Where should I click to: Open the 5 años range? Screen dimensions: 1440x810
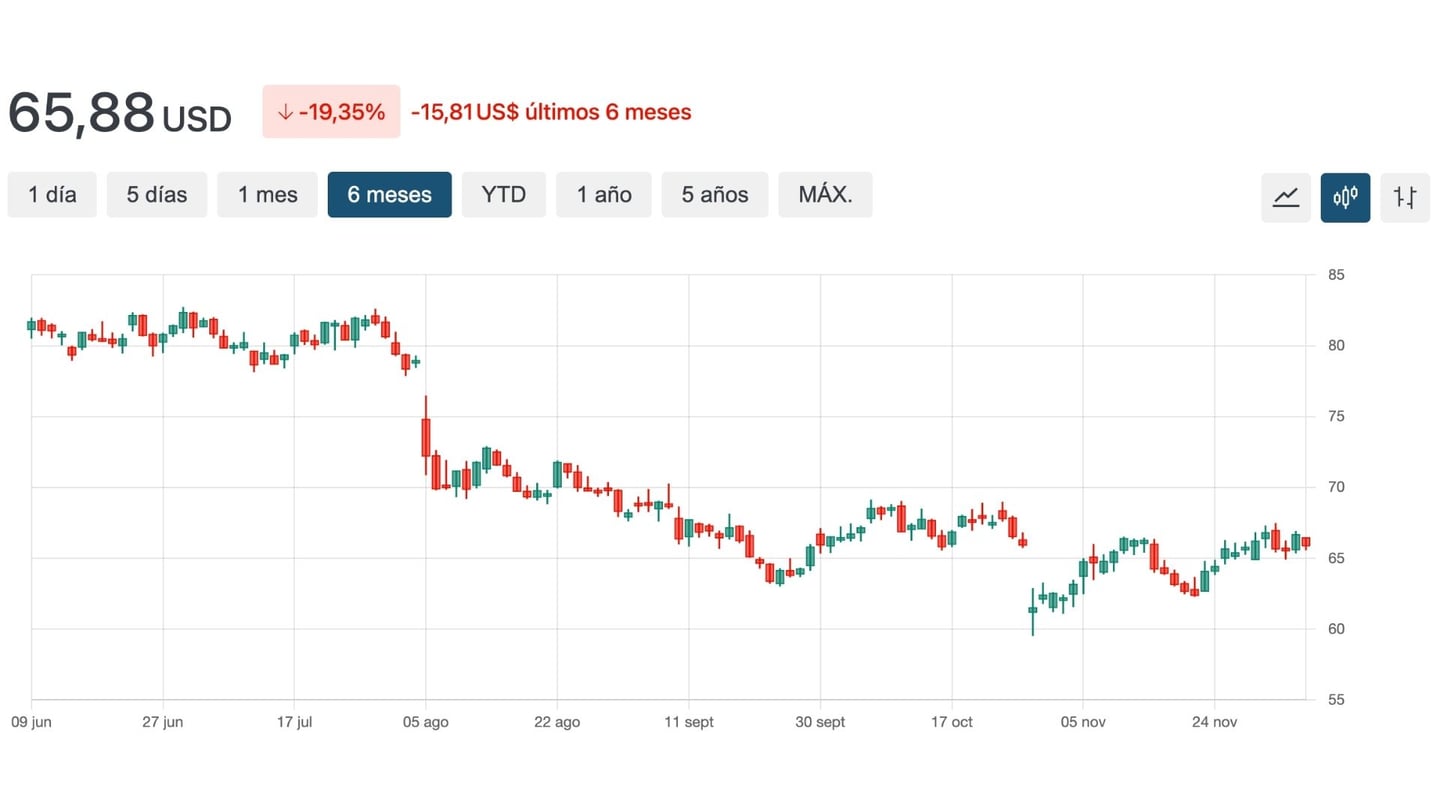click(715, 194)
